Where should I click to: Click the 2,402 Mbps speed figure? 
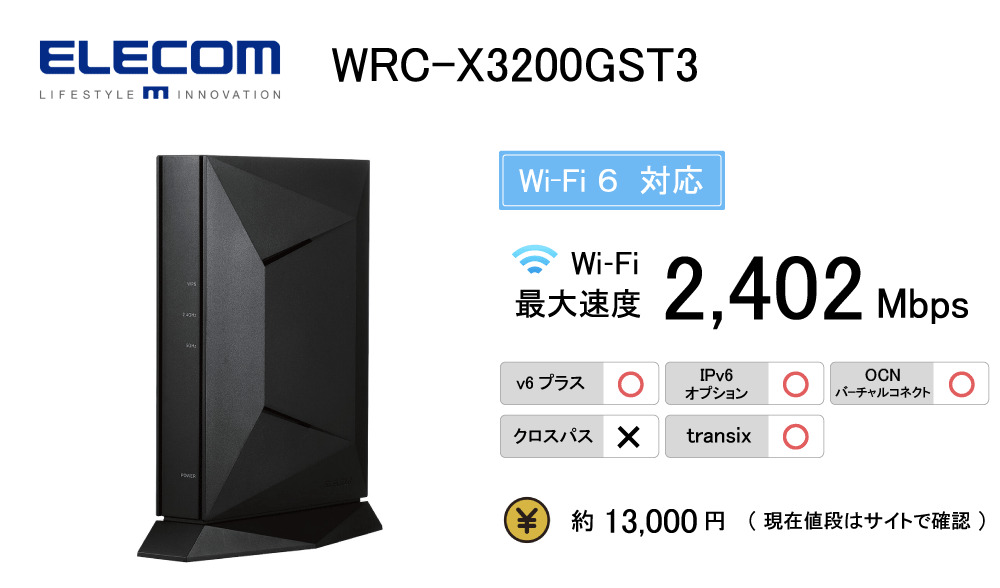(816, 290)
